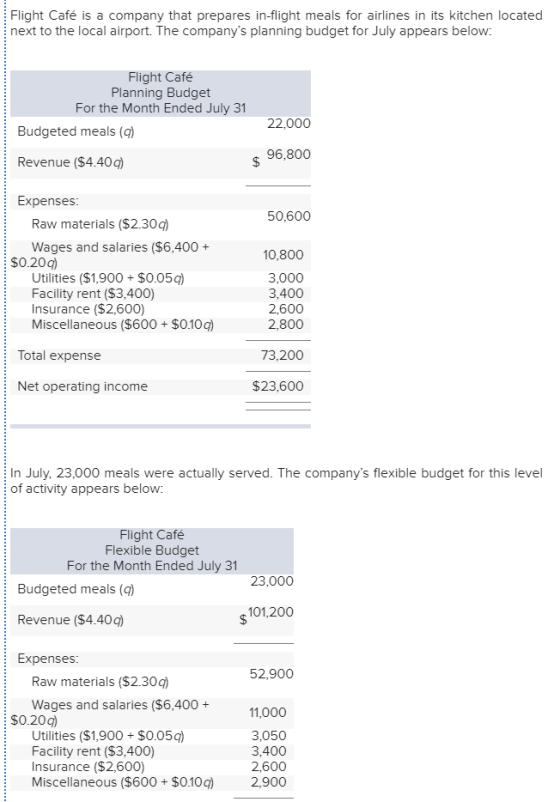Click the Flexible Budget table heading
The image size is (560, 802).
point(152,550)
